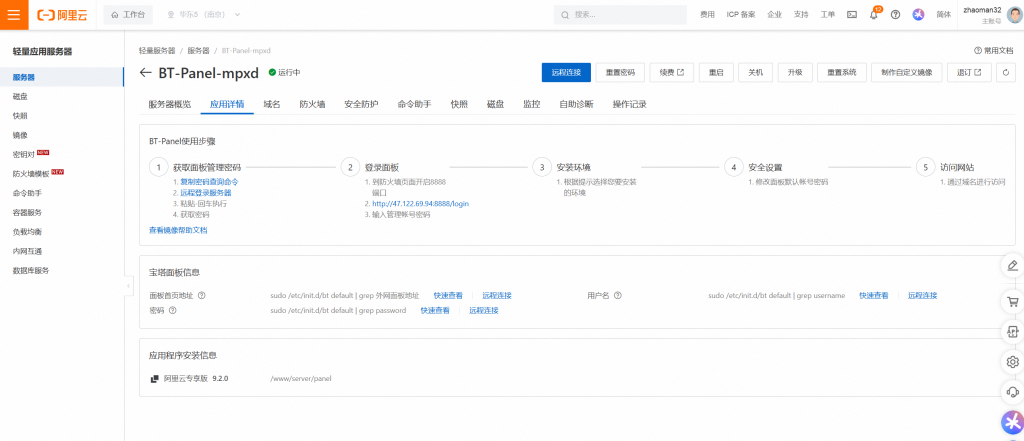Switch to the 磁盘 tab

click(495, 105)
